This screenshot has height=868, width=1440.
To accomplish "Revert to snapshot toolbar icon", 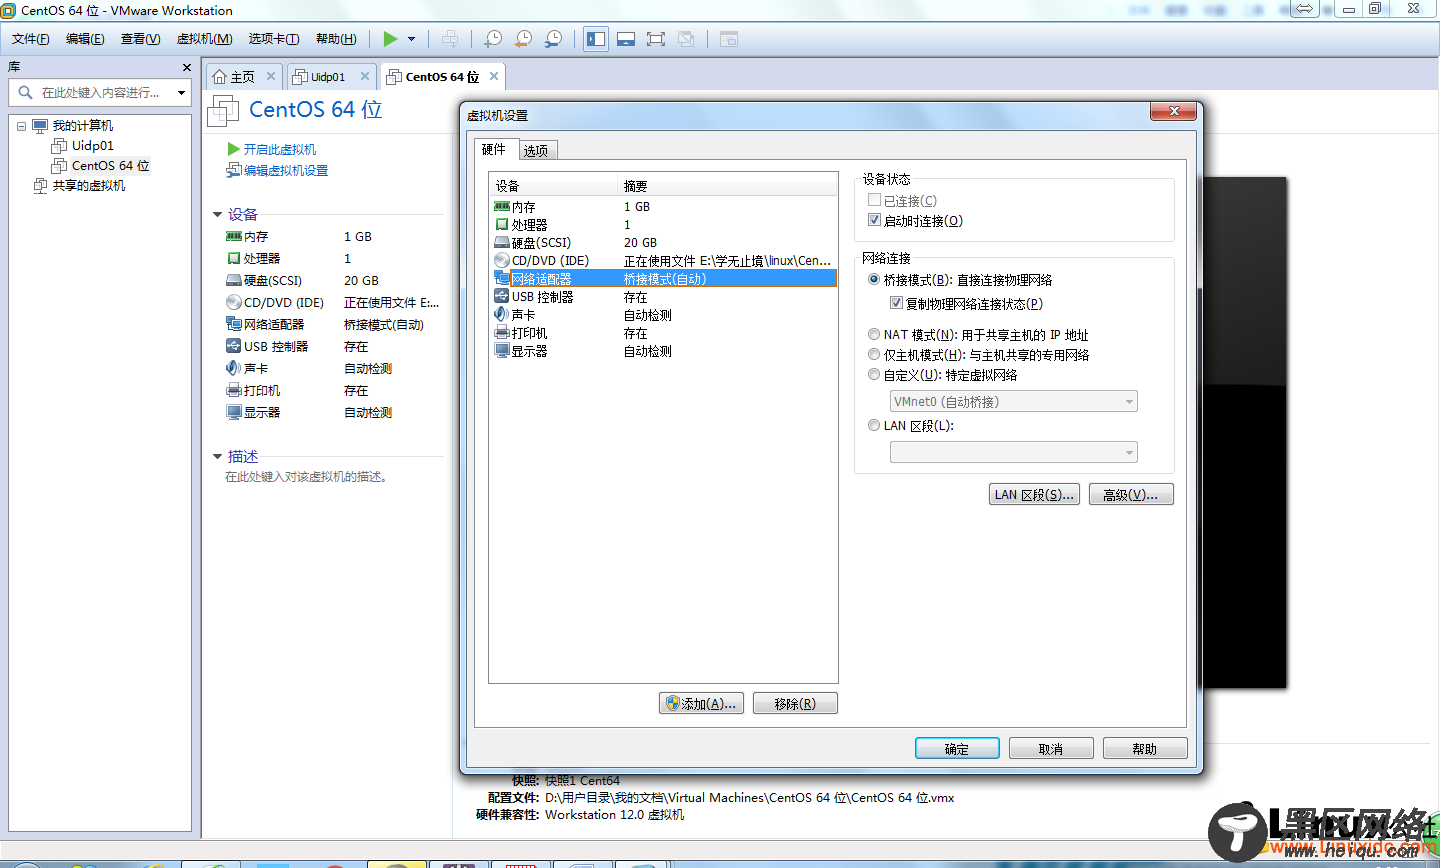I will [523, 39].
